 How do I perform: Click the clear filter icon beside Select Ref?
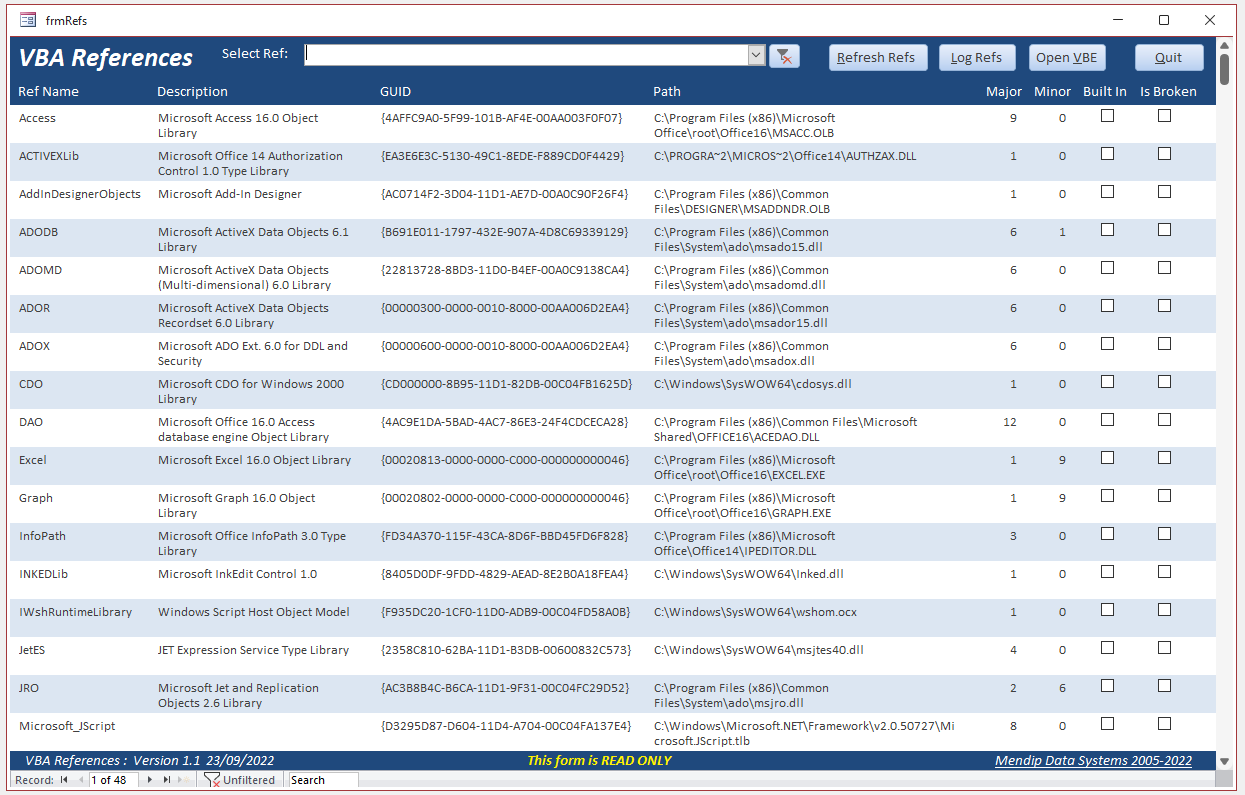(x=784, y=57)
